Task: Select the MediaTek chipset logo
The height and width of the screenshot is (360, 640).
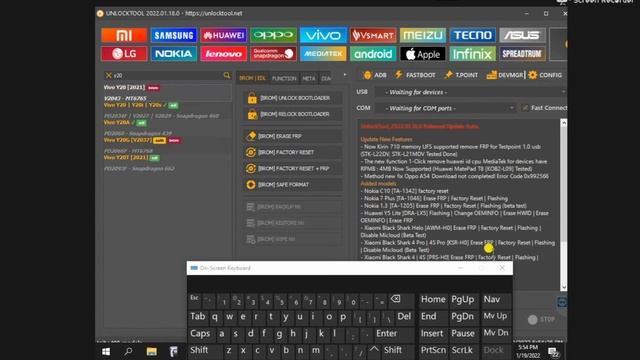Action: coord(323,53)
